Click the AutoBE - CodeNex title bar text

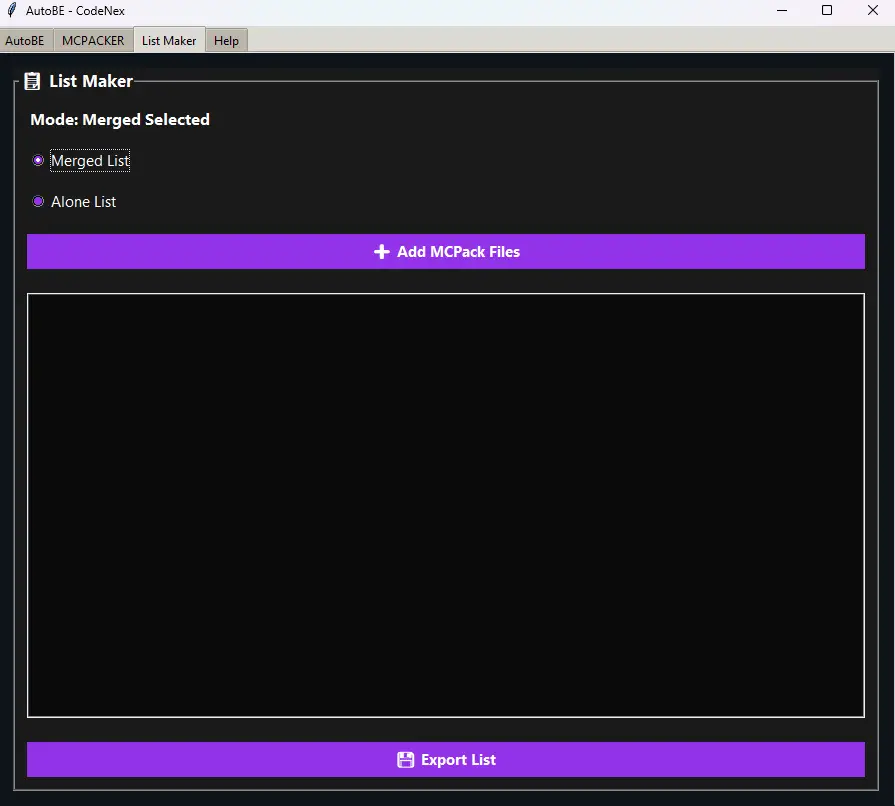tap(75, 11)
